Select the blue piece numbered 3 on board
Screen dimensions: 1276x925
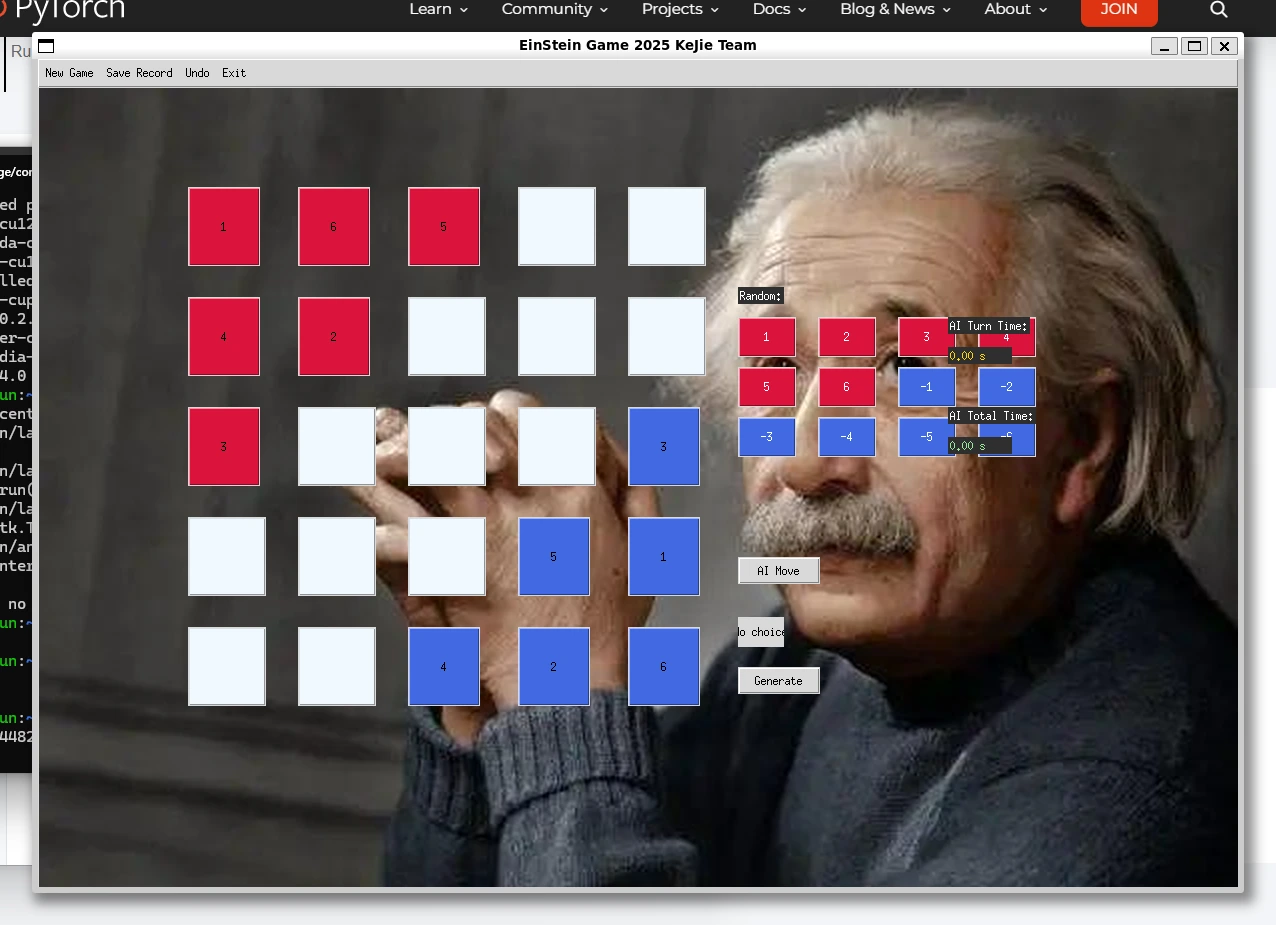point(664,447)
